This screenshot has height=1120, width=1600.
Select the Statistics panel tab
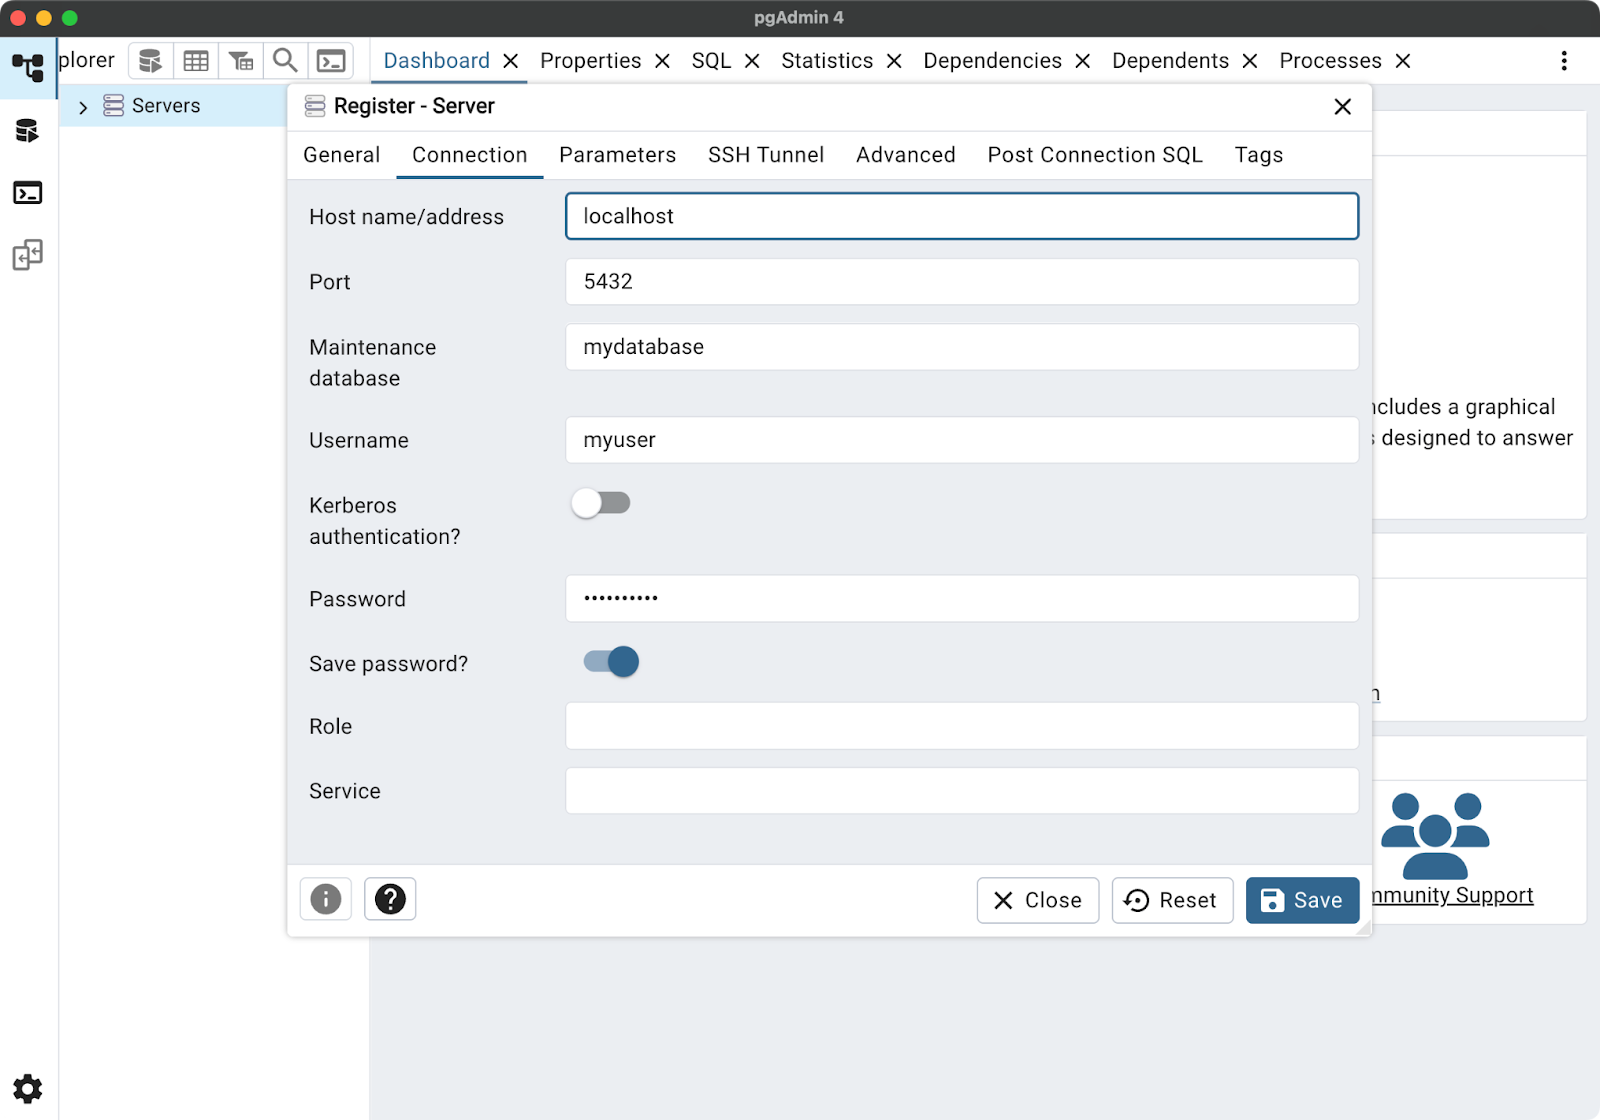click(827, 61)
